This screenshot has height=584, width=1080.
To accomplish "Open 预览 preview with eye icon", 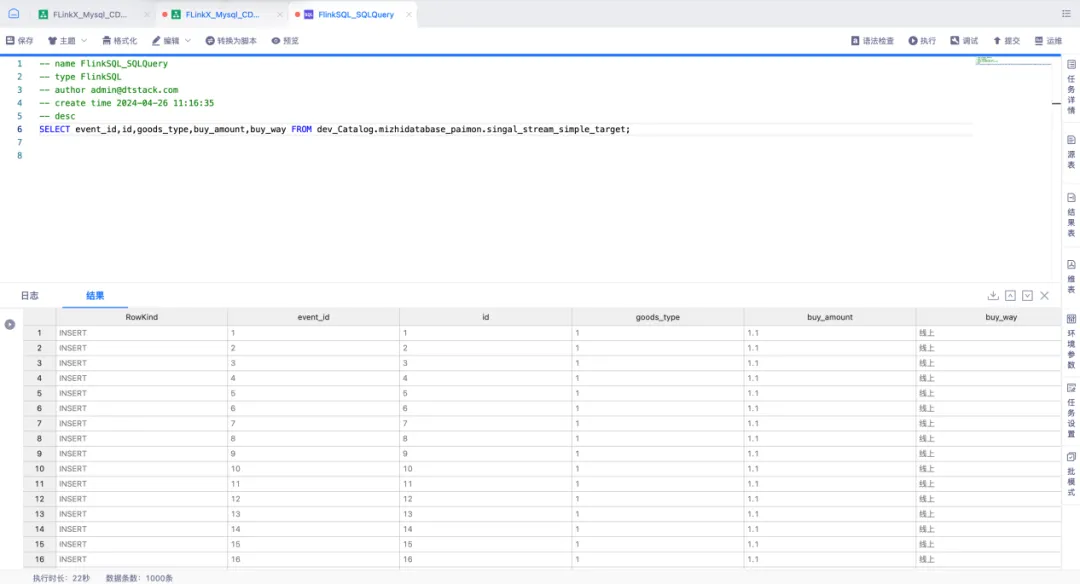I will (x=285, y=41).
